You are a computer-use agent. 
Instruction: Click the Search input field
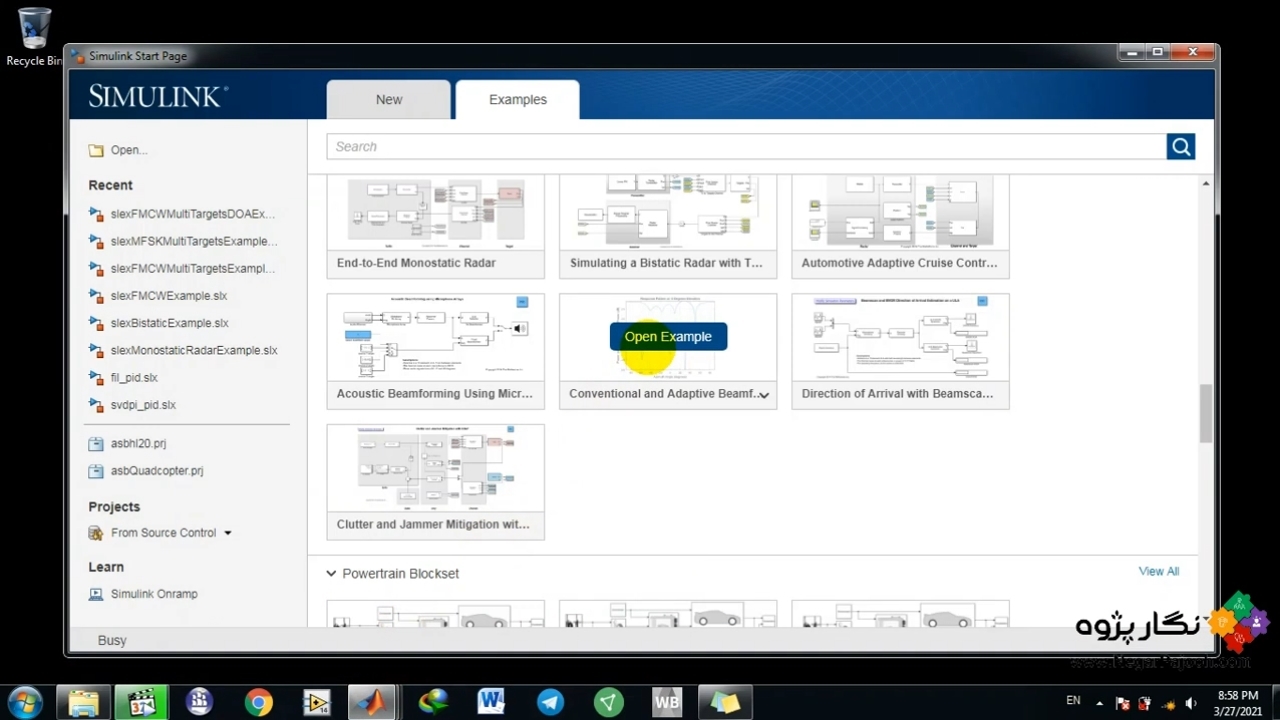745,147
